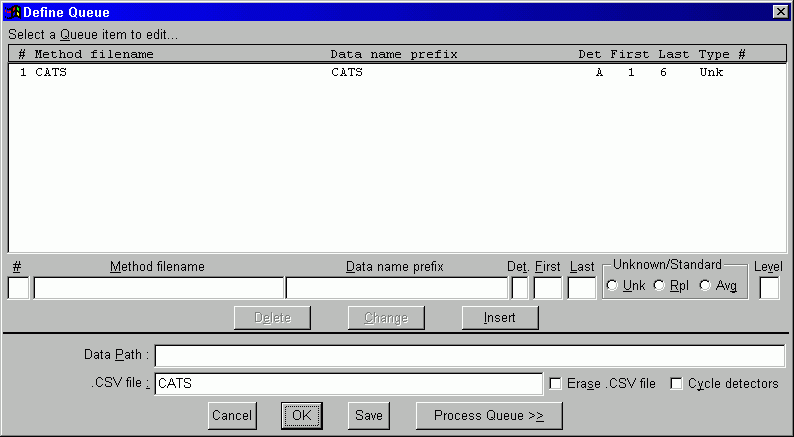This screenshot has width=794, height=437.
Task: Click the First injection number field
Action: pyautogui.click(x=547, y=288)
